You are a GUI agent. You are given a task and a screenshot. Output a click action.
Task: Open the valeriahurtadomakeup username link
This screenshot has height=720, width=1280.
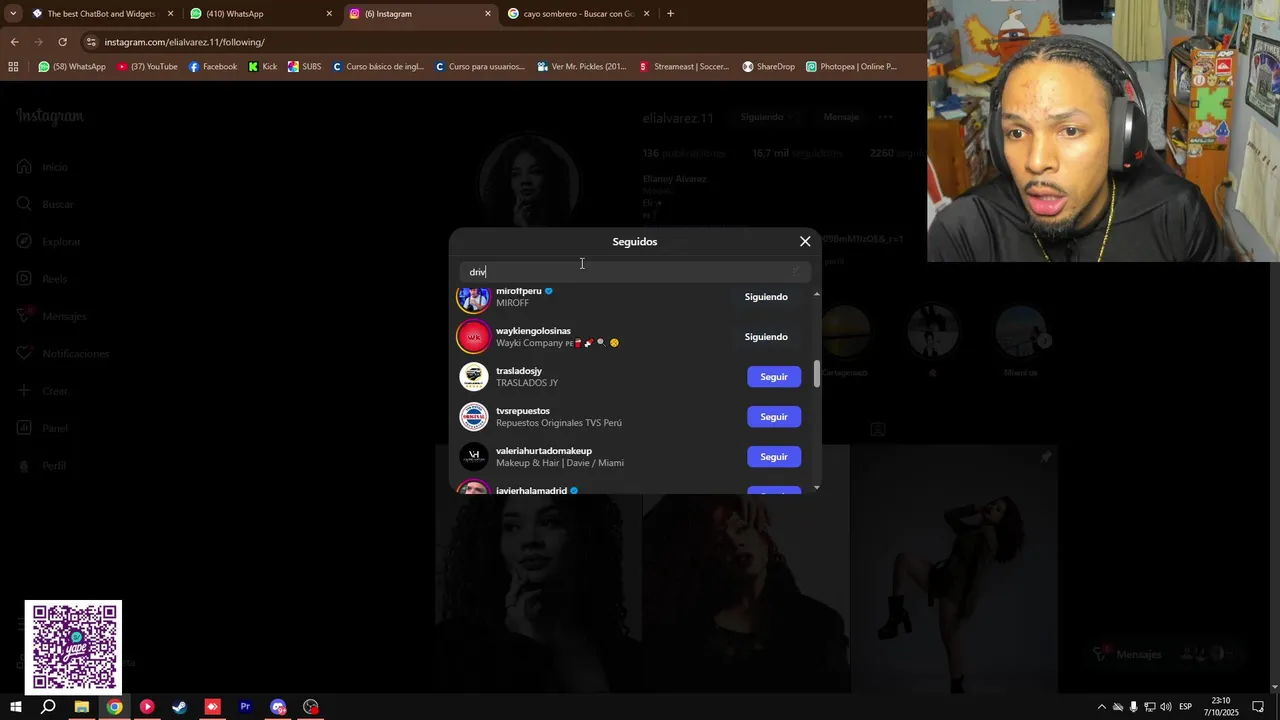pos(544,451)
